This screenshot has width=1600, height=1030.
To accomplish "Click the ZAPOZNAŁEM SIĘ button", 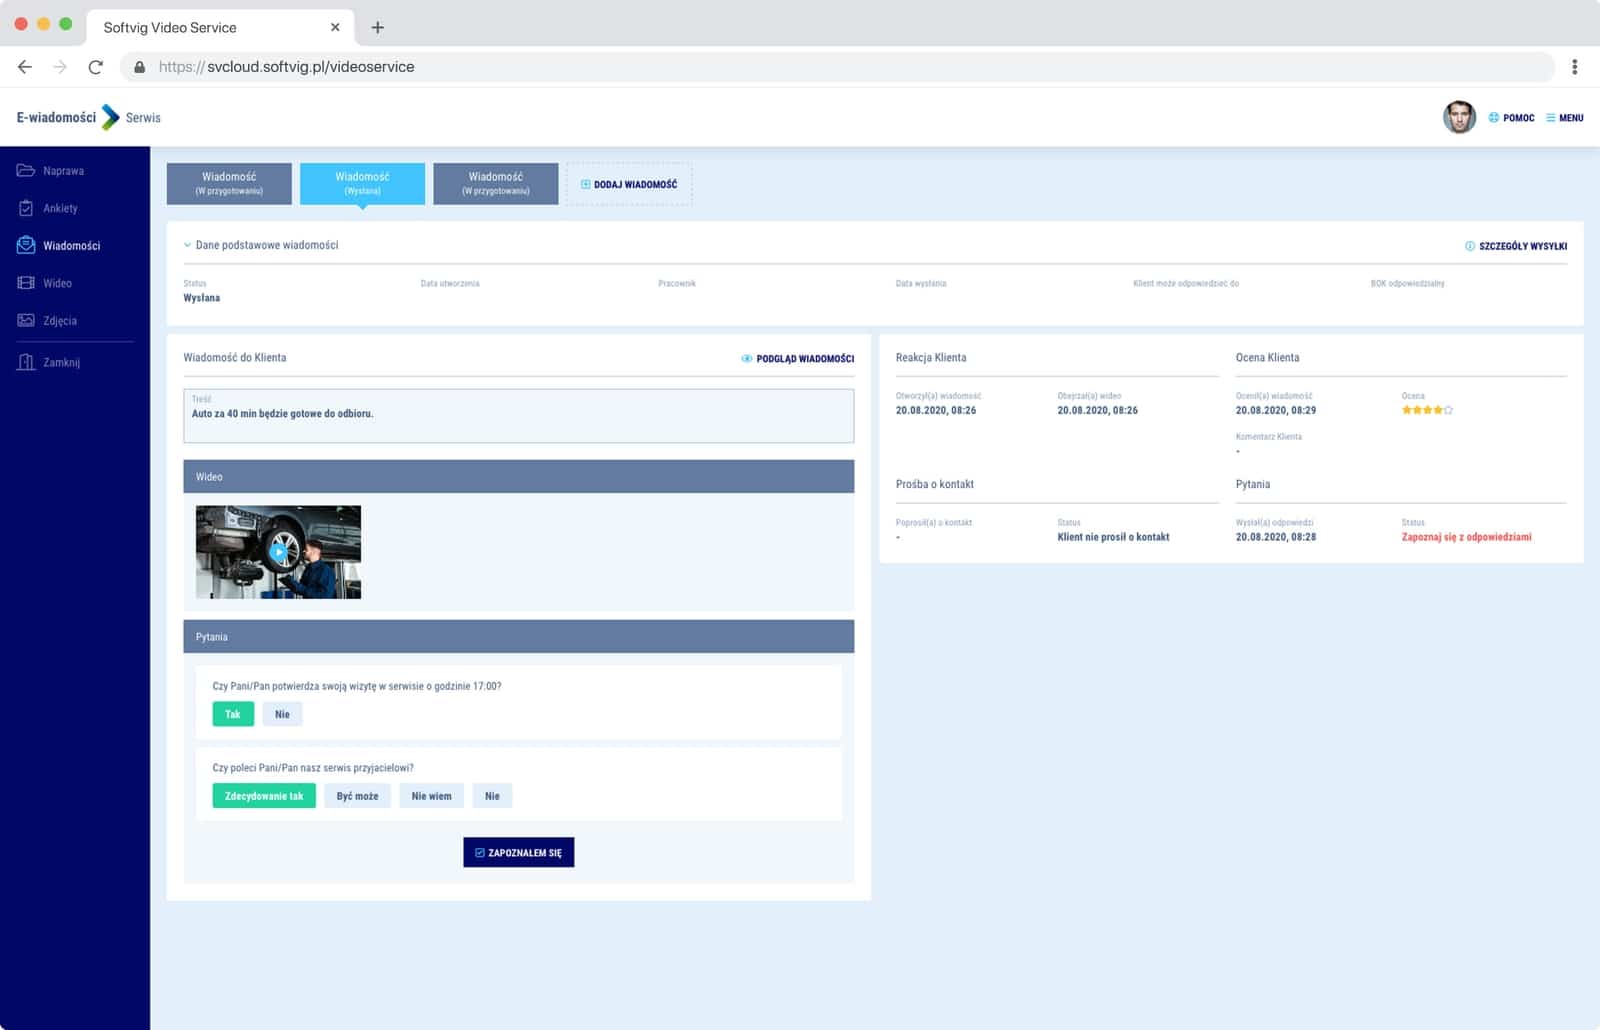I will click(x=518, y=852).
